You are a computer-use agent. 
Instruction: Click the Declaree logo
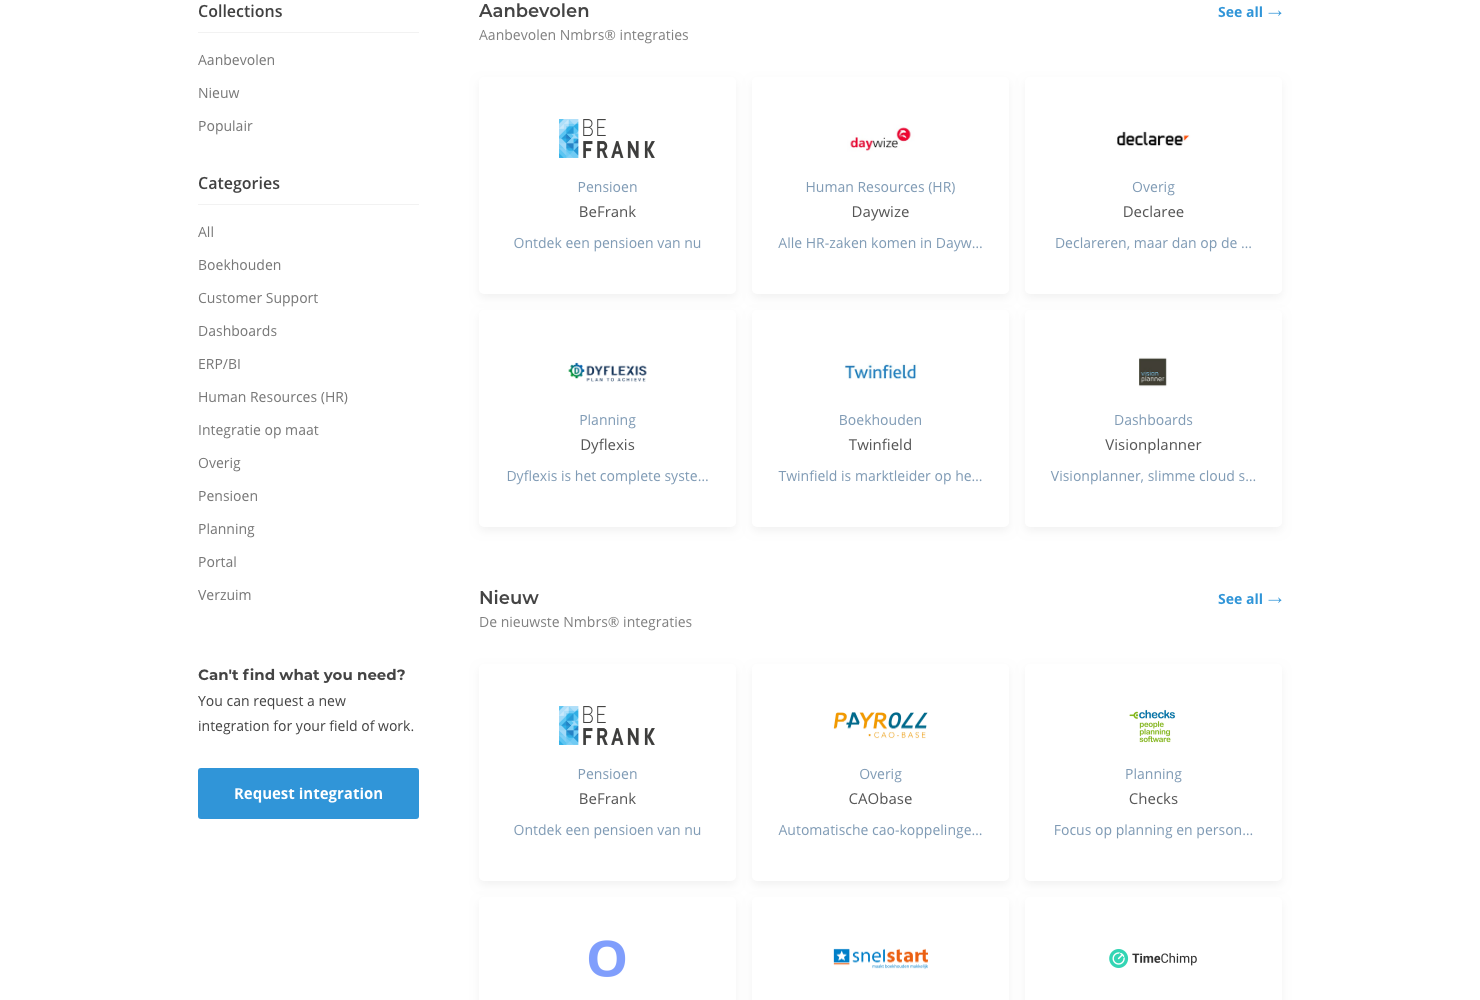1153,139
